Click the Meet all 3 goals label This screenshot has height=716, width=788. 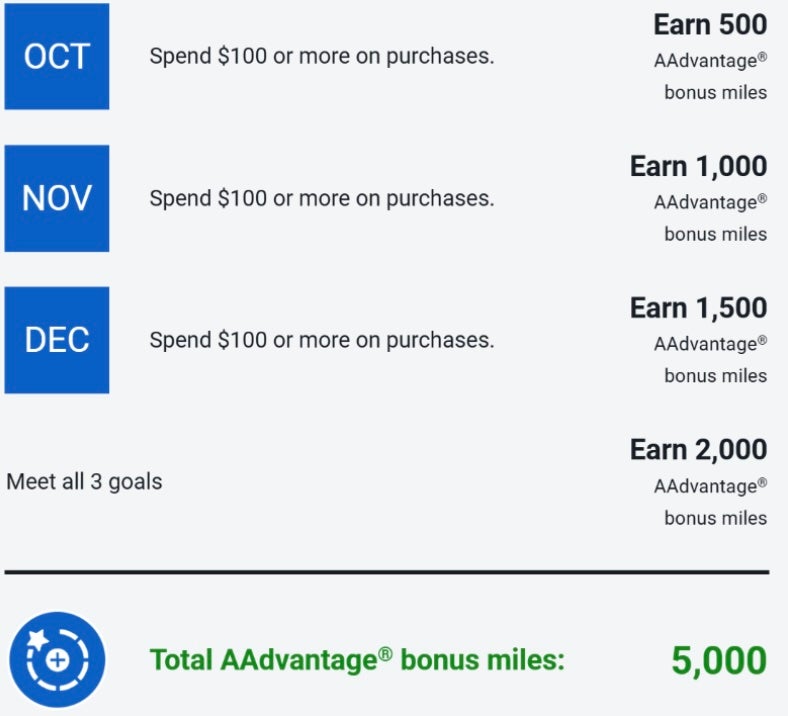(x=84, y=481)
